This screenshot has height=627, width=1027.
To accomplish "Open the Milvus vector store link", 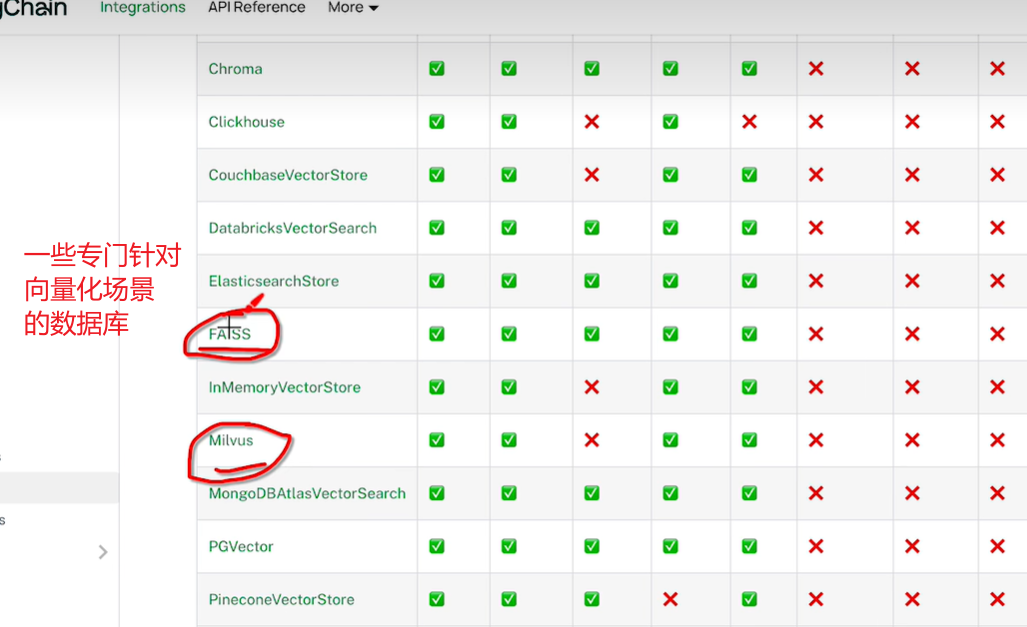I will [x=231, y=440].
